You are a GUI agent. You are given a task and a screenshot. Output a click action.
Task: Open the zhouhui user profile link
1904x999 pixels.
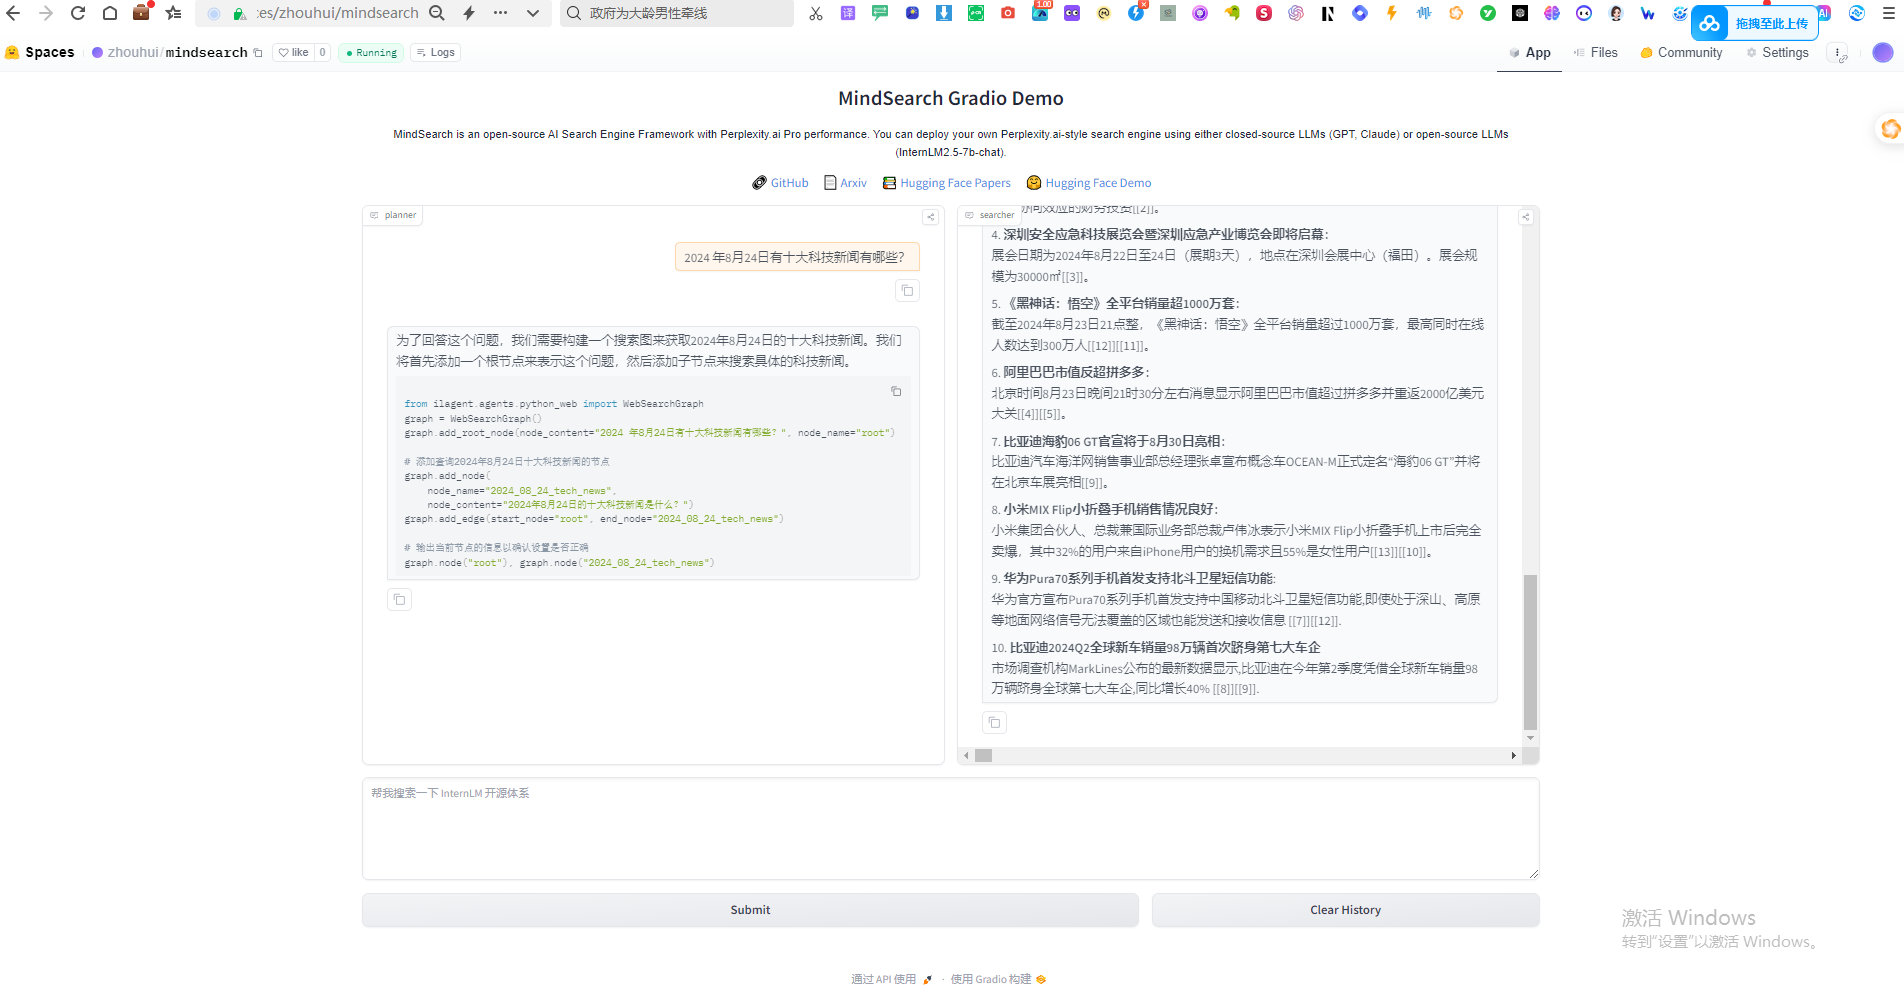point(133,52)
